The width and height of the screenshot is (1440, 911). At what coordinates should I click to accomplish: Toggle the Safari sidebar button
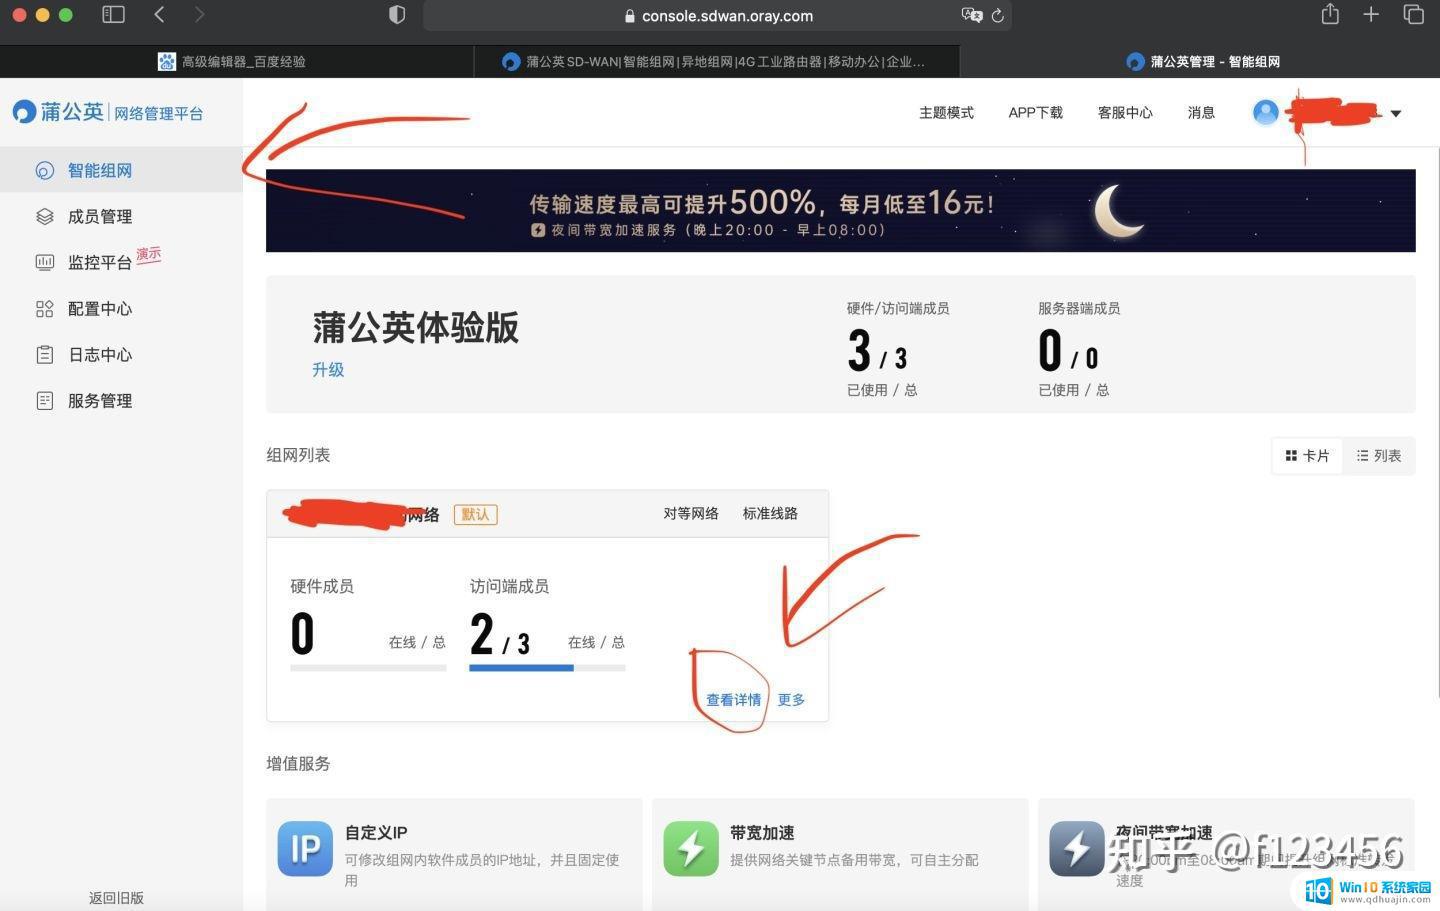point(114,14)
